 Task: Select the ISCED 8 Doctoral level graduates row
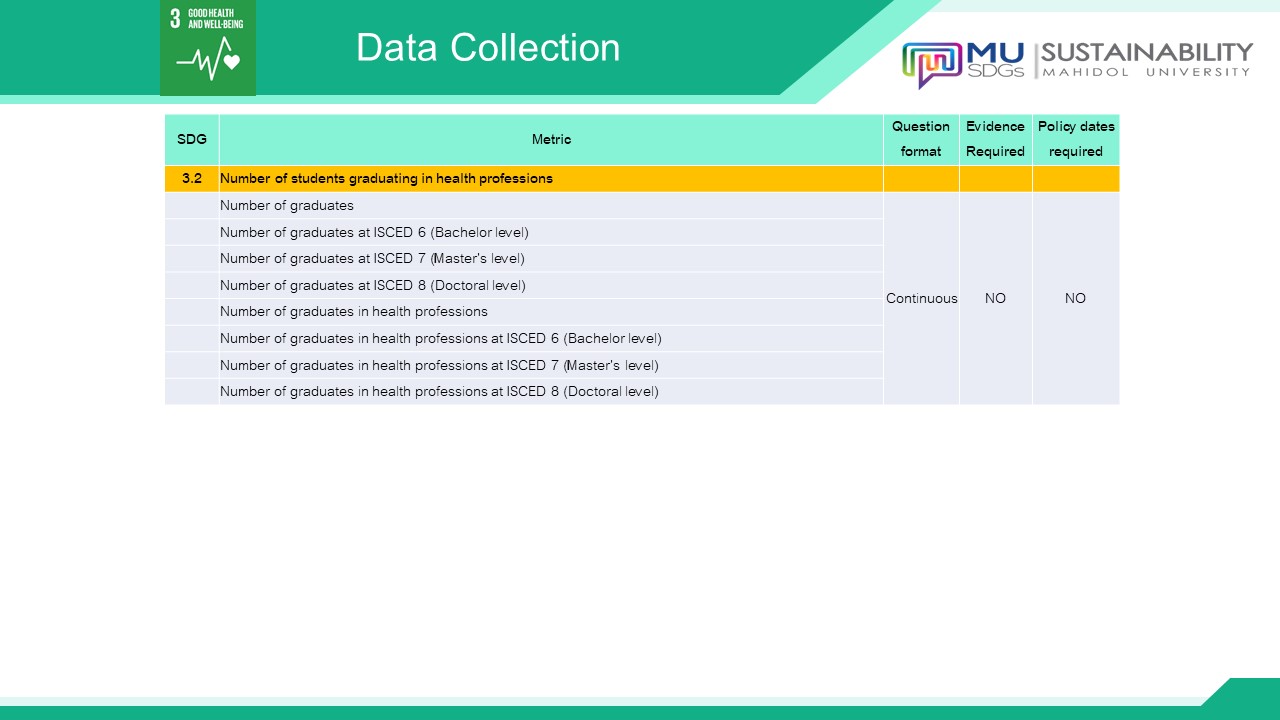(x=372, y=285)
